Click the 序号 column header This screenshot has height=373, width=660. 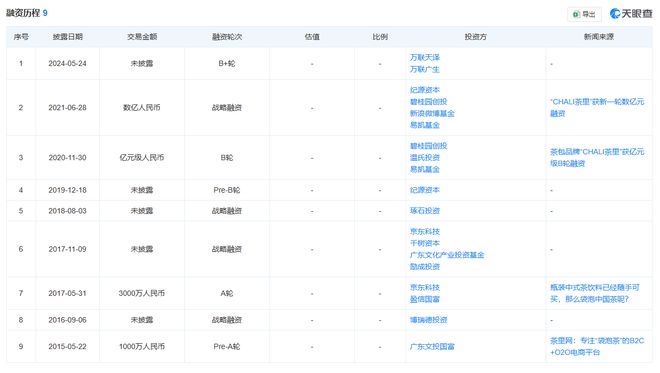(x=21, y=37)
